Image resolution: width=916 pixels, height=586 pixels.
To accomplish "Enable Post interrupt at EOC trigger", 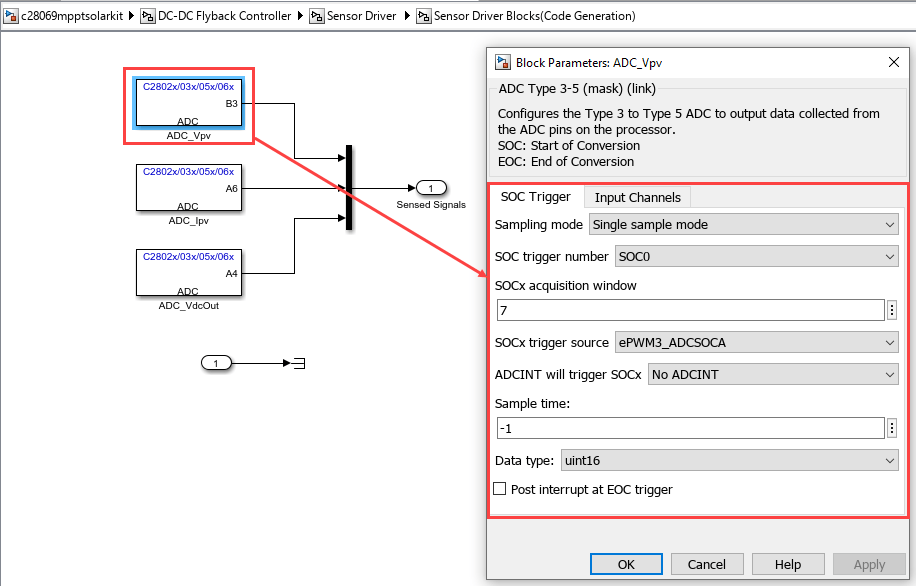I will coord(499,489).
